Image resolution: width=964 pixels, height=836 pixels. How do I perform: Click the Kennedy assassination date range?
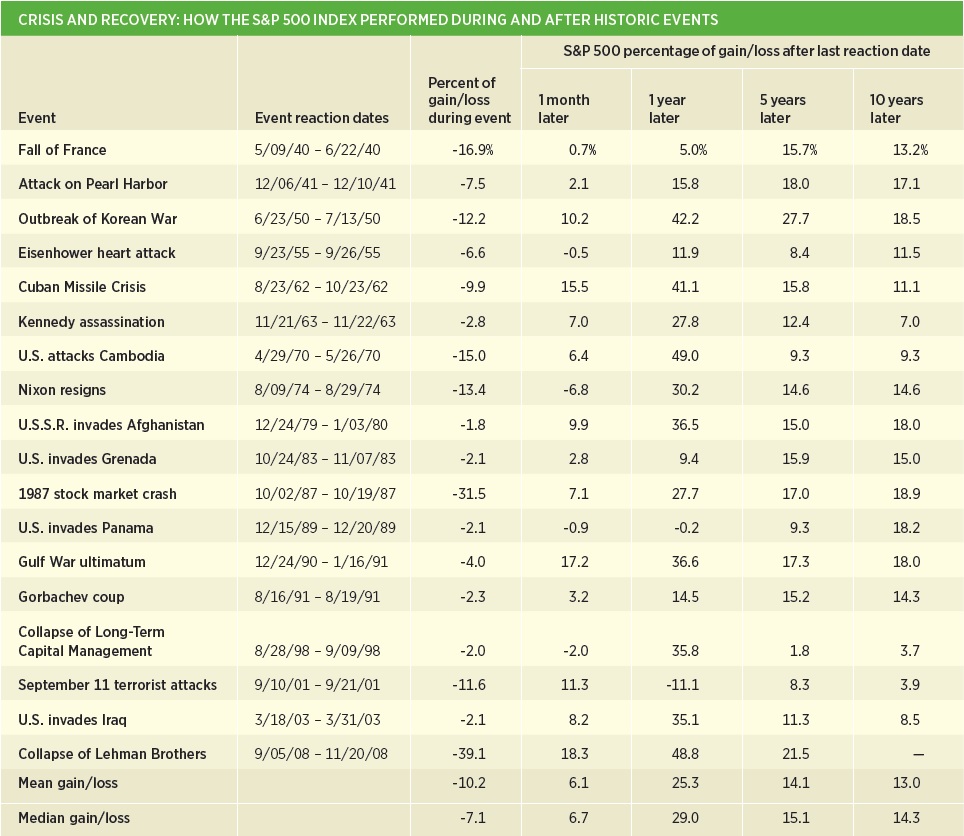(325, 321)
